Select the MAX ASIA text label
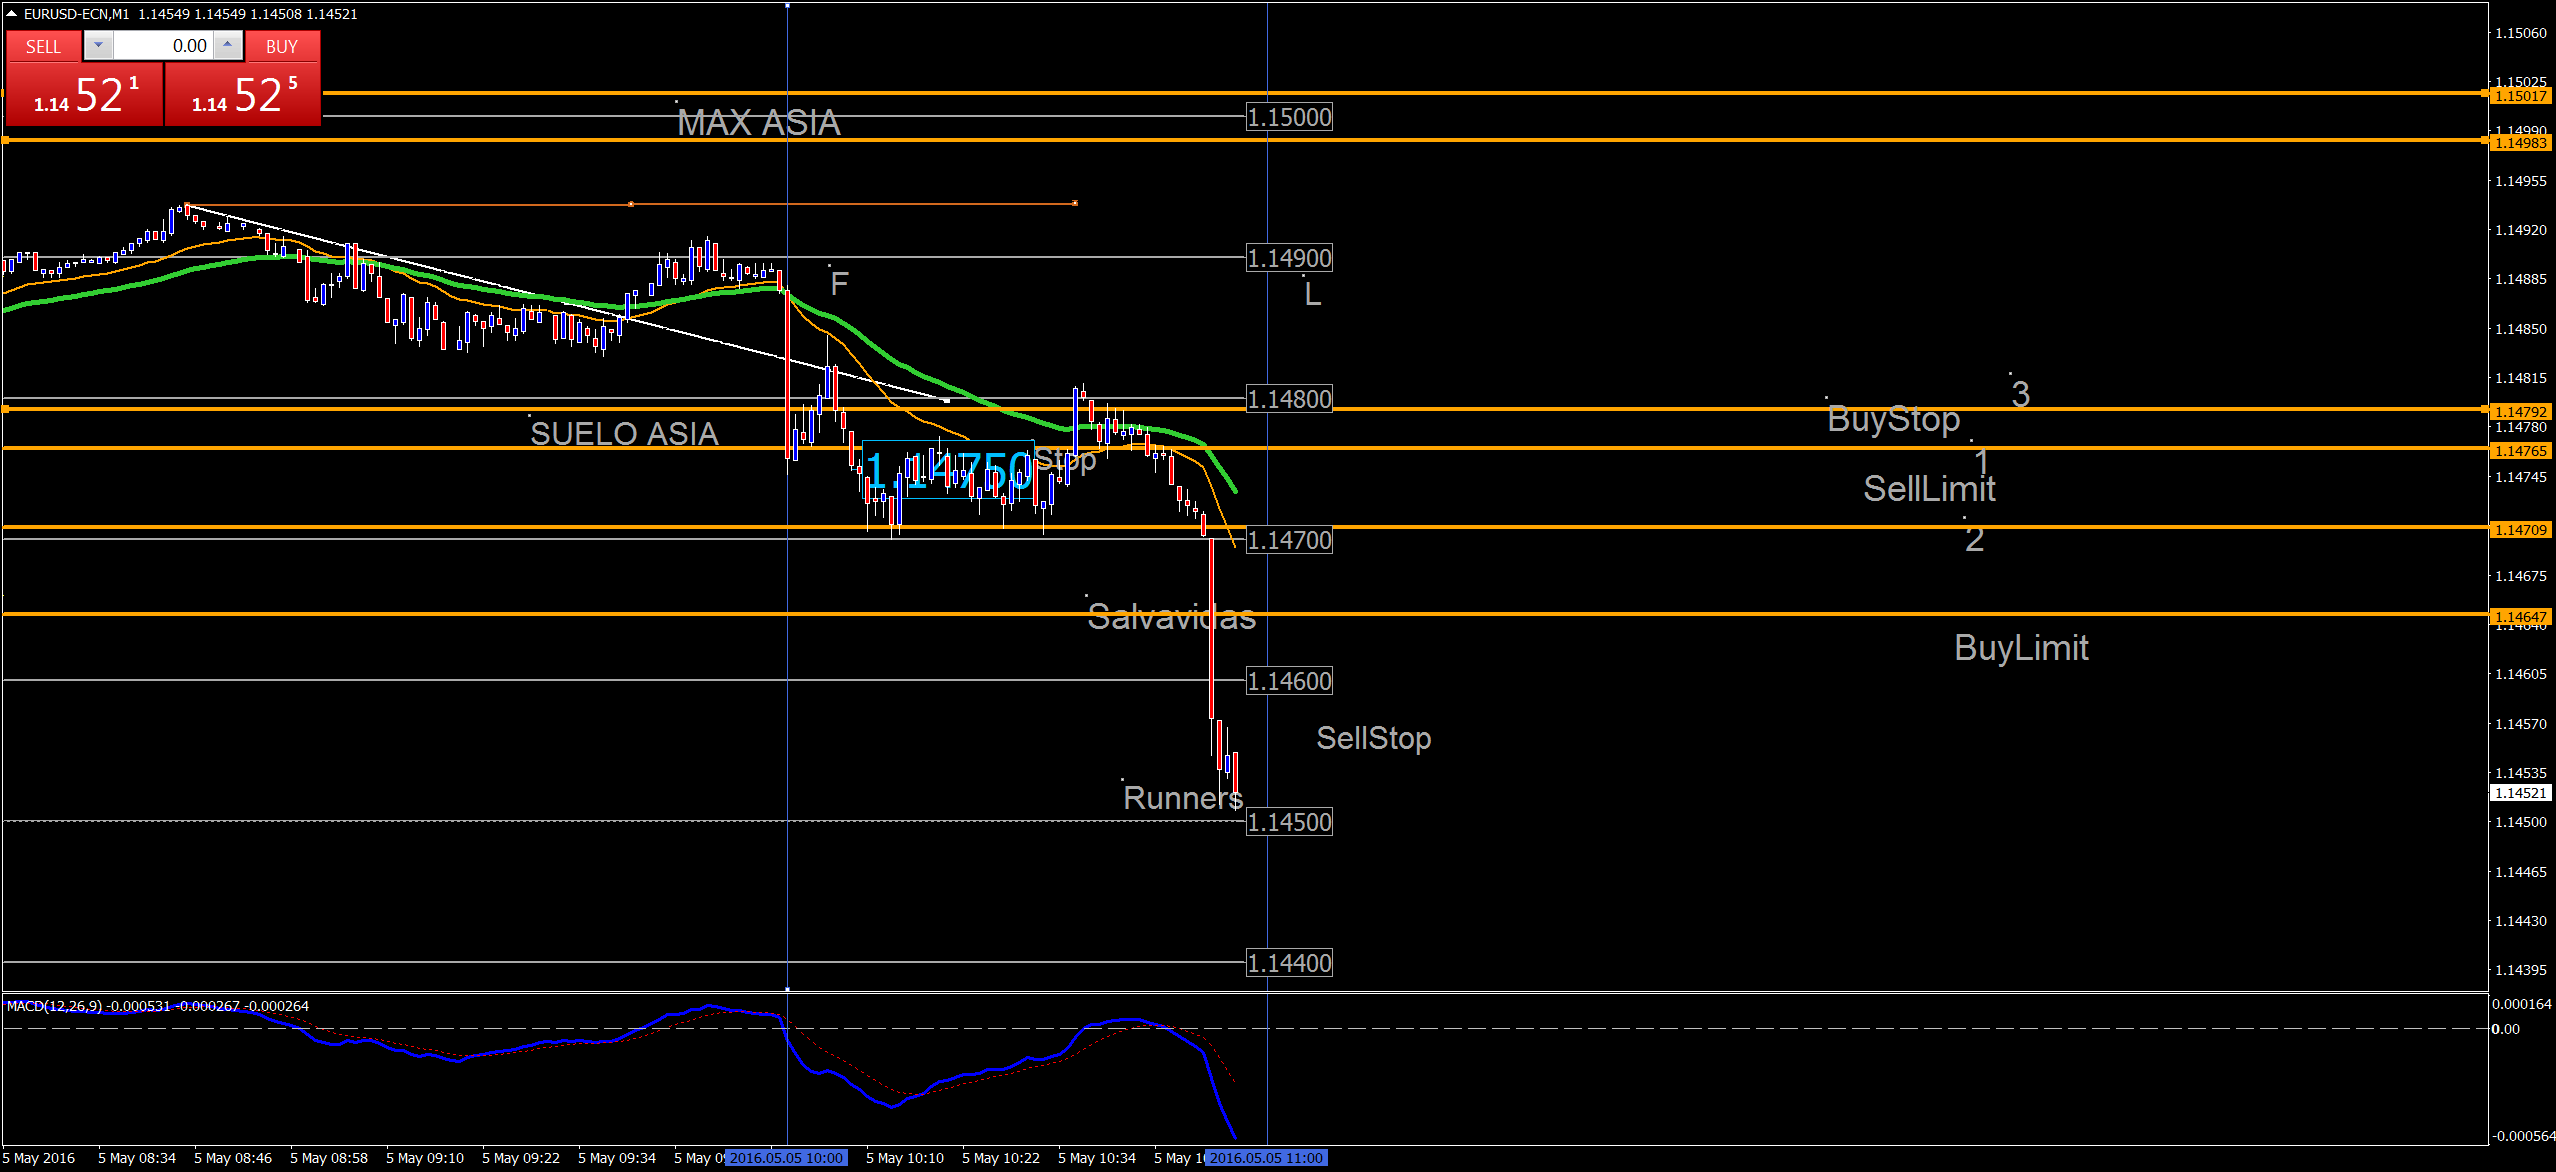The image size is (2556, 1172). 758,123
